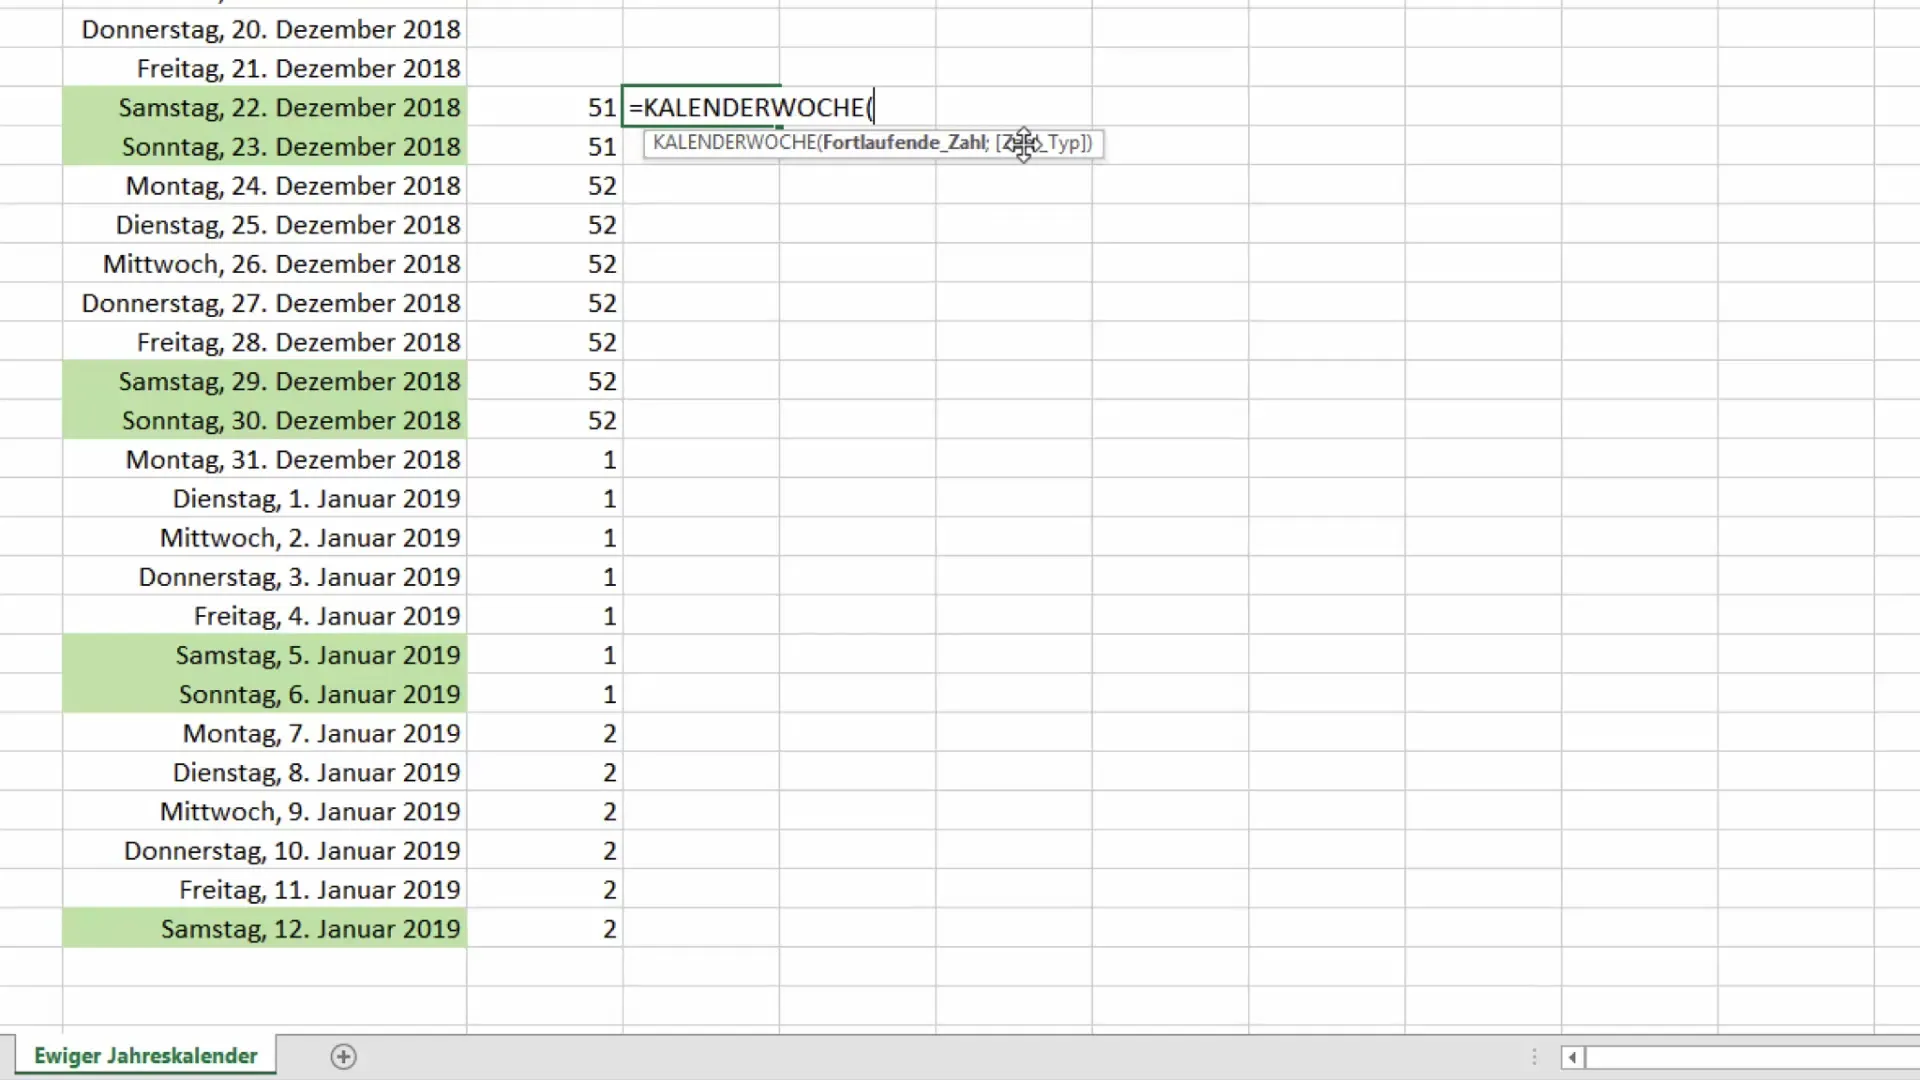1920x1080 pixels.
Task: Select week number 2 beside Montag, 7. Januar
Action: click(545, 732)
